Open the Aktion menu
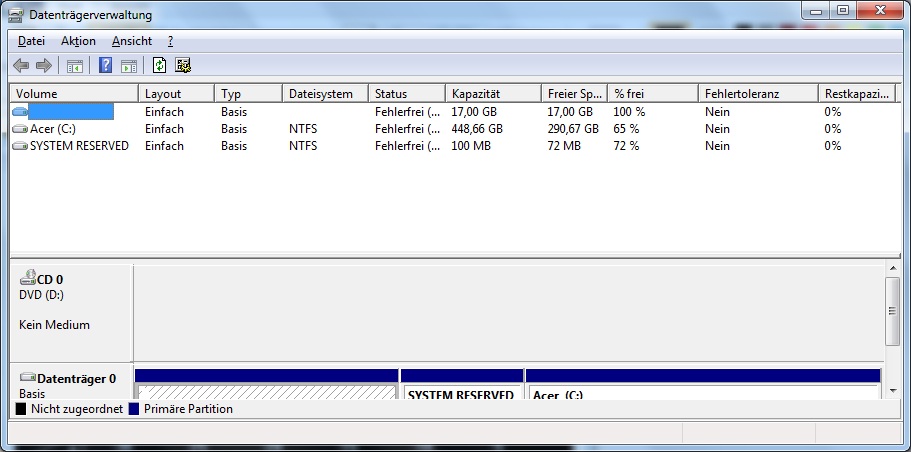Viewport: 911px width, 452px height. pos(78,41)
